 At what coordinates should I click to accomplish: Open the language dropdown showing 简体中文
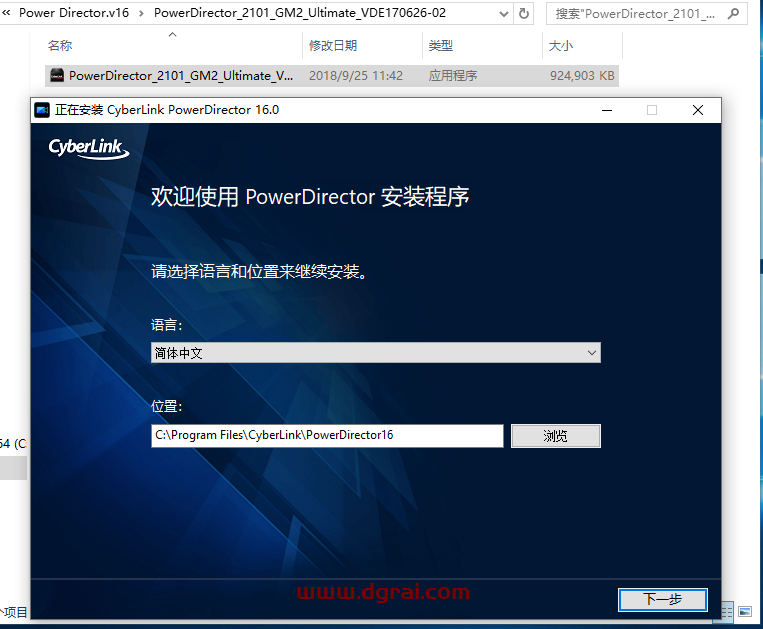coord(376,353)
